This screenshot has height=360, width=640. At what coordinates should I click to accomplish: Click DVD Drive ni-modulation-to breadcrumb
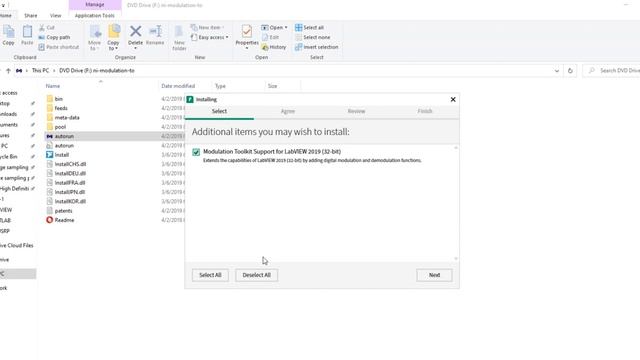pos(97,71)
